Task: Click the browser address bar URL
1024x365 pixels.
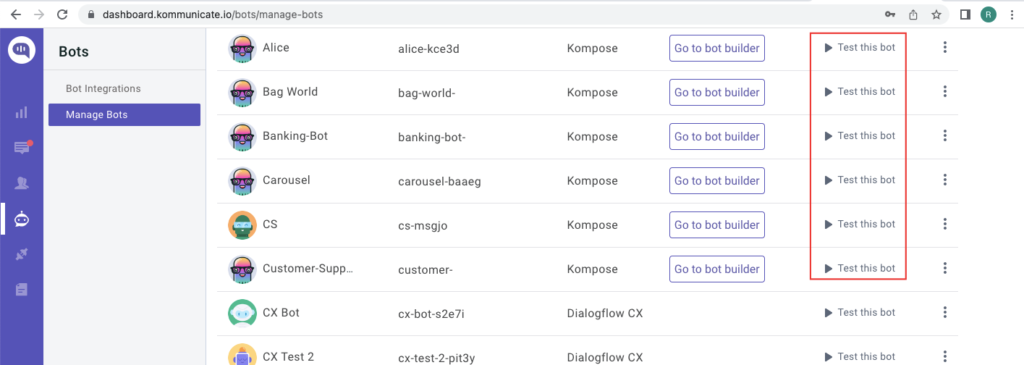Action: pos(212,14)
